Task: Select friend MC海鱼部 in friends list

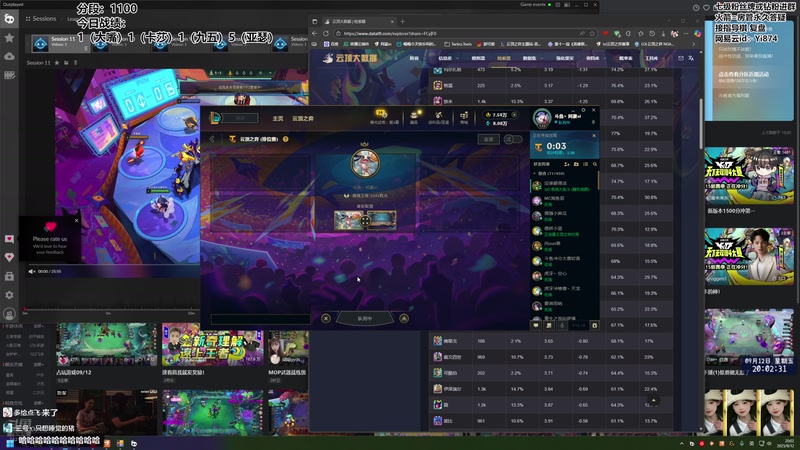Action: pyautogui.click(x=564, y=201)
